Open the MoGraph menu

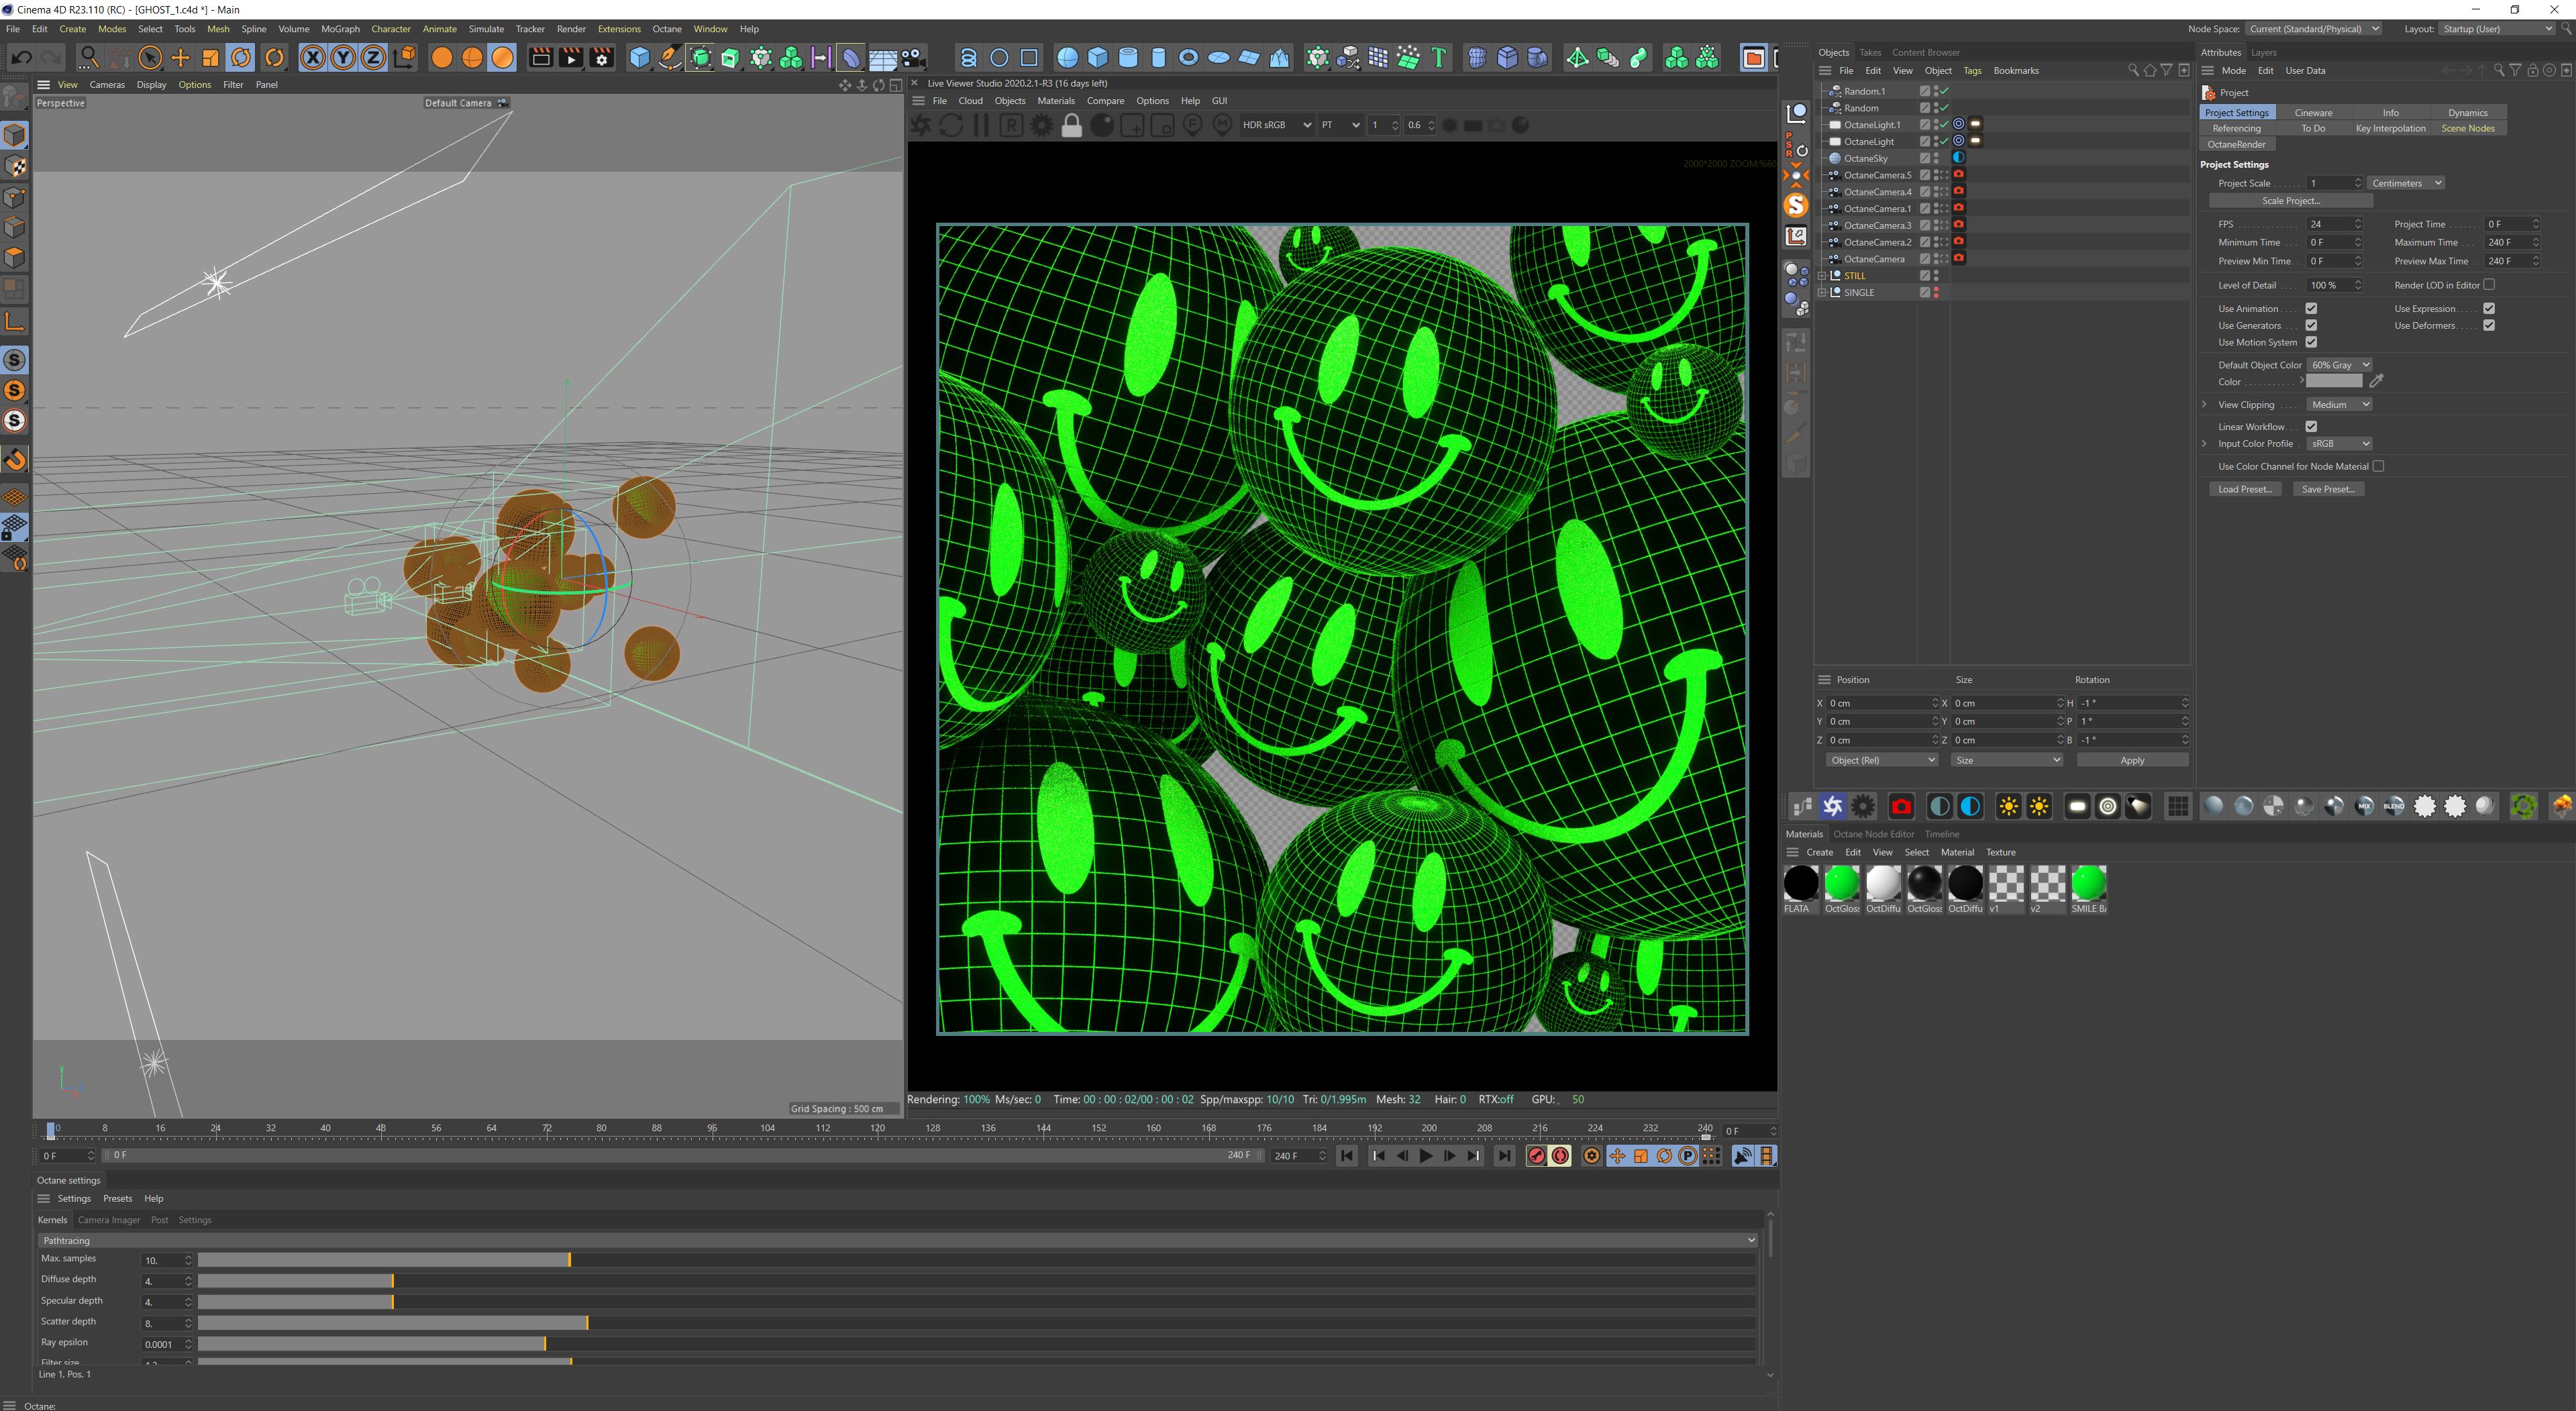coord(340,29)
